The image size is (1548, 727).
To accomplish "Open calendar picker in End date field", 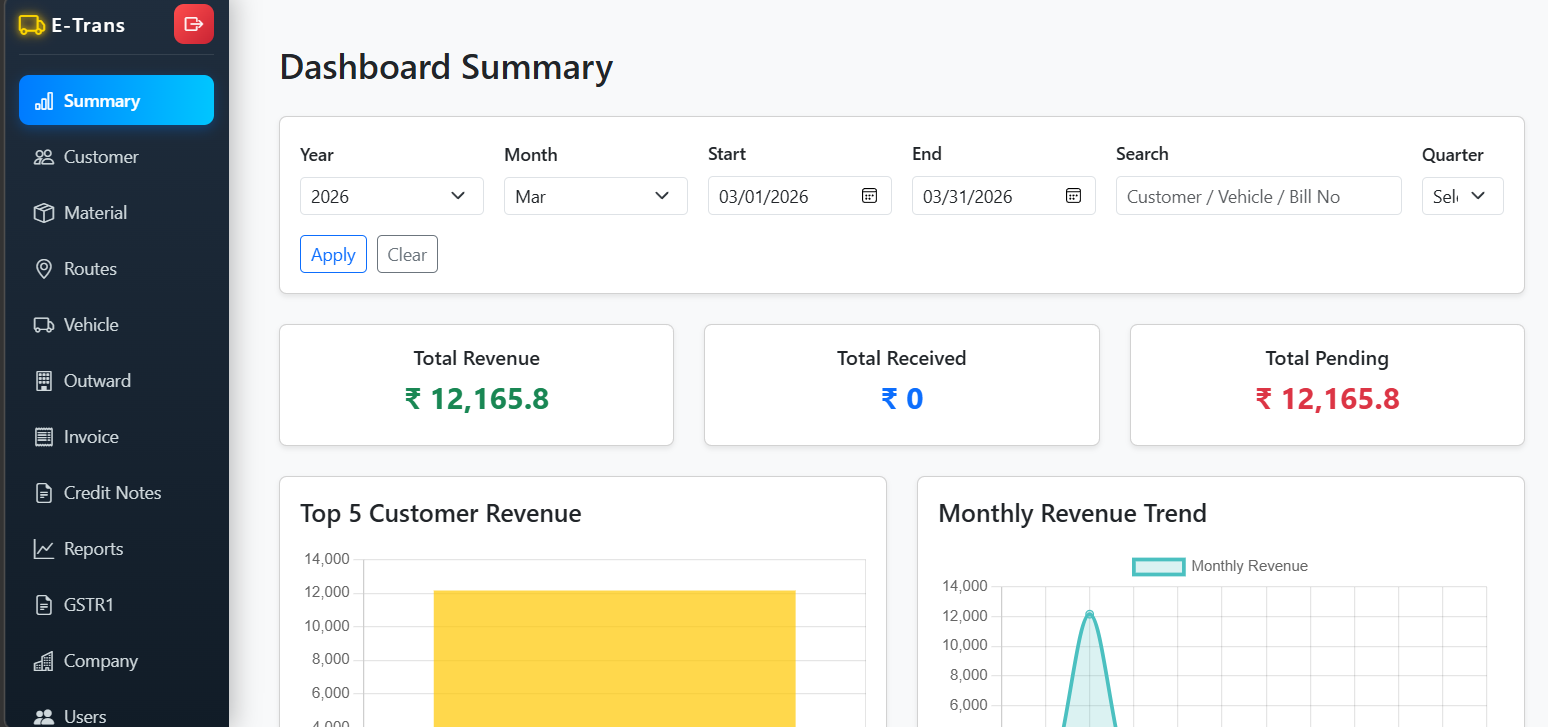I will (1073, 196).
